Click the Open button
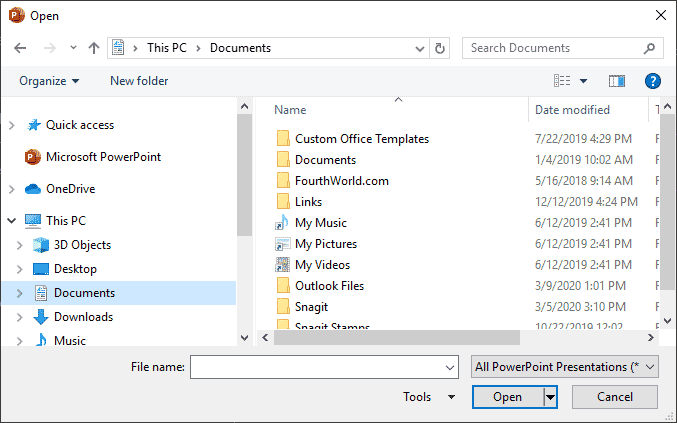The height and width of the screenshot is (423, 677). coord(508,397)
